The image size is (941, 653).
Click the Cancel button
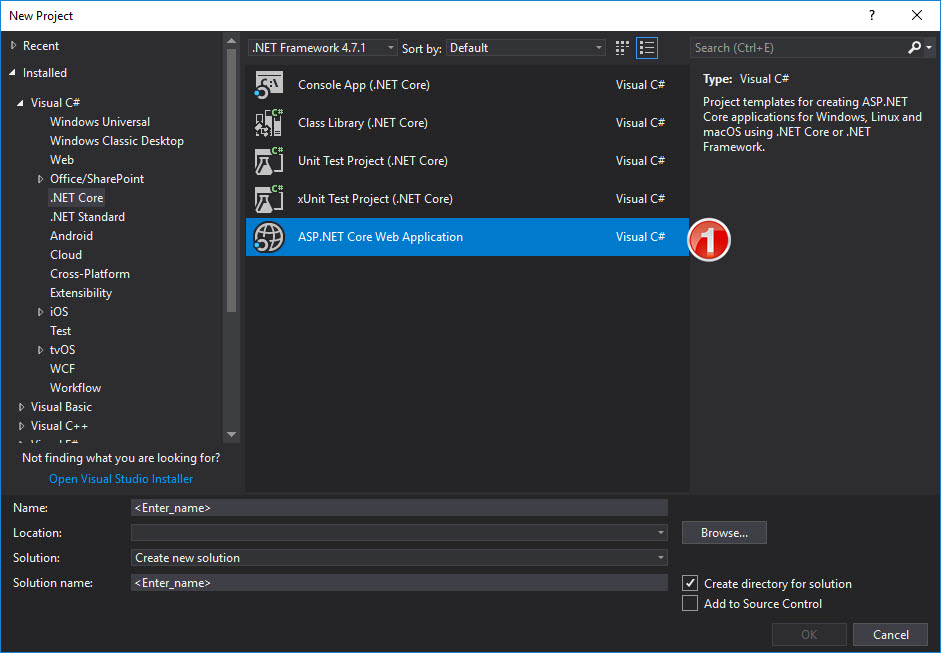(891, 634)
